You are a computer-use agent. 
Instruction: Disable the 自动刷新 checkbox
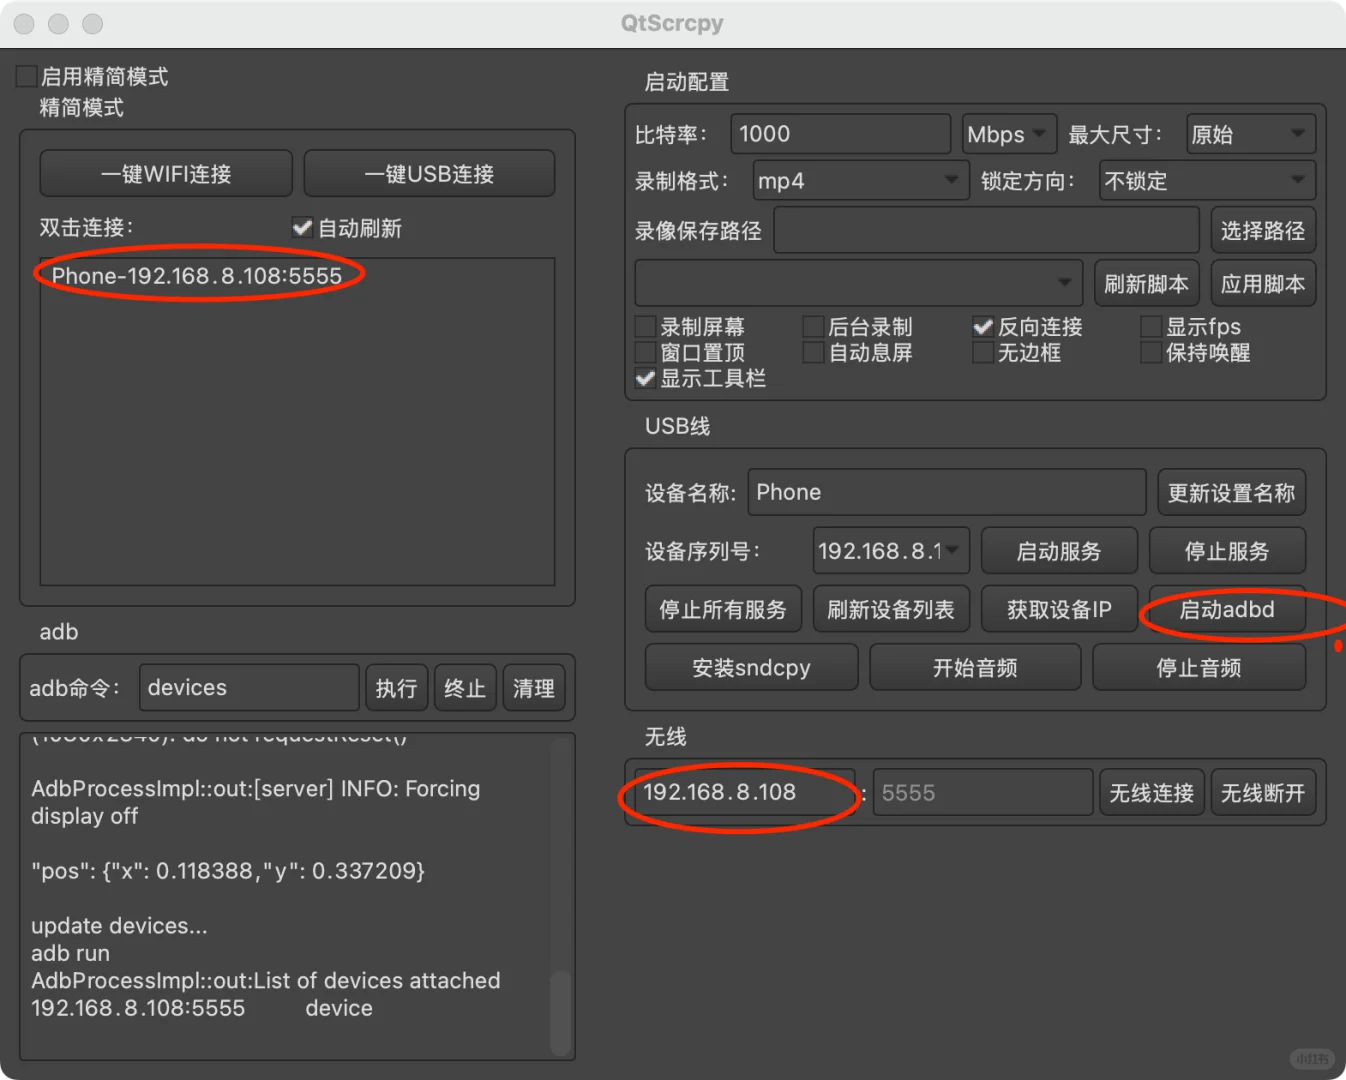click(302, 227)
